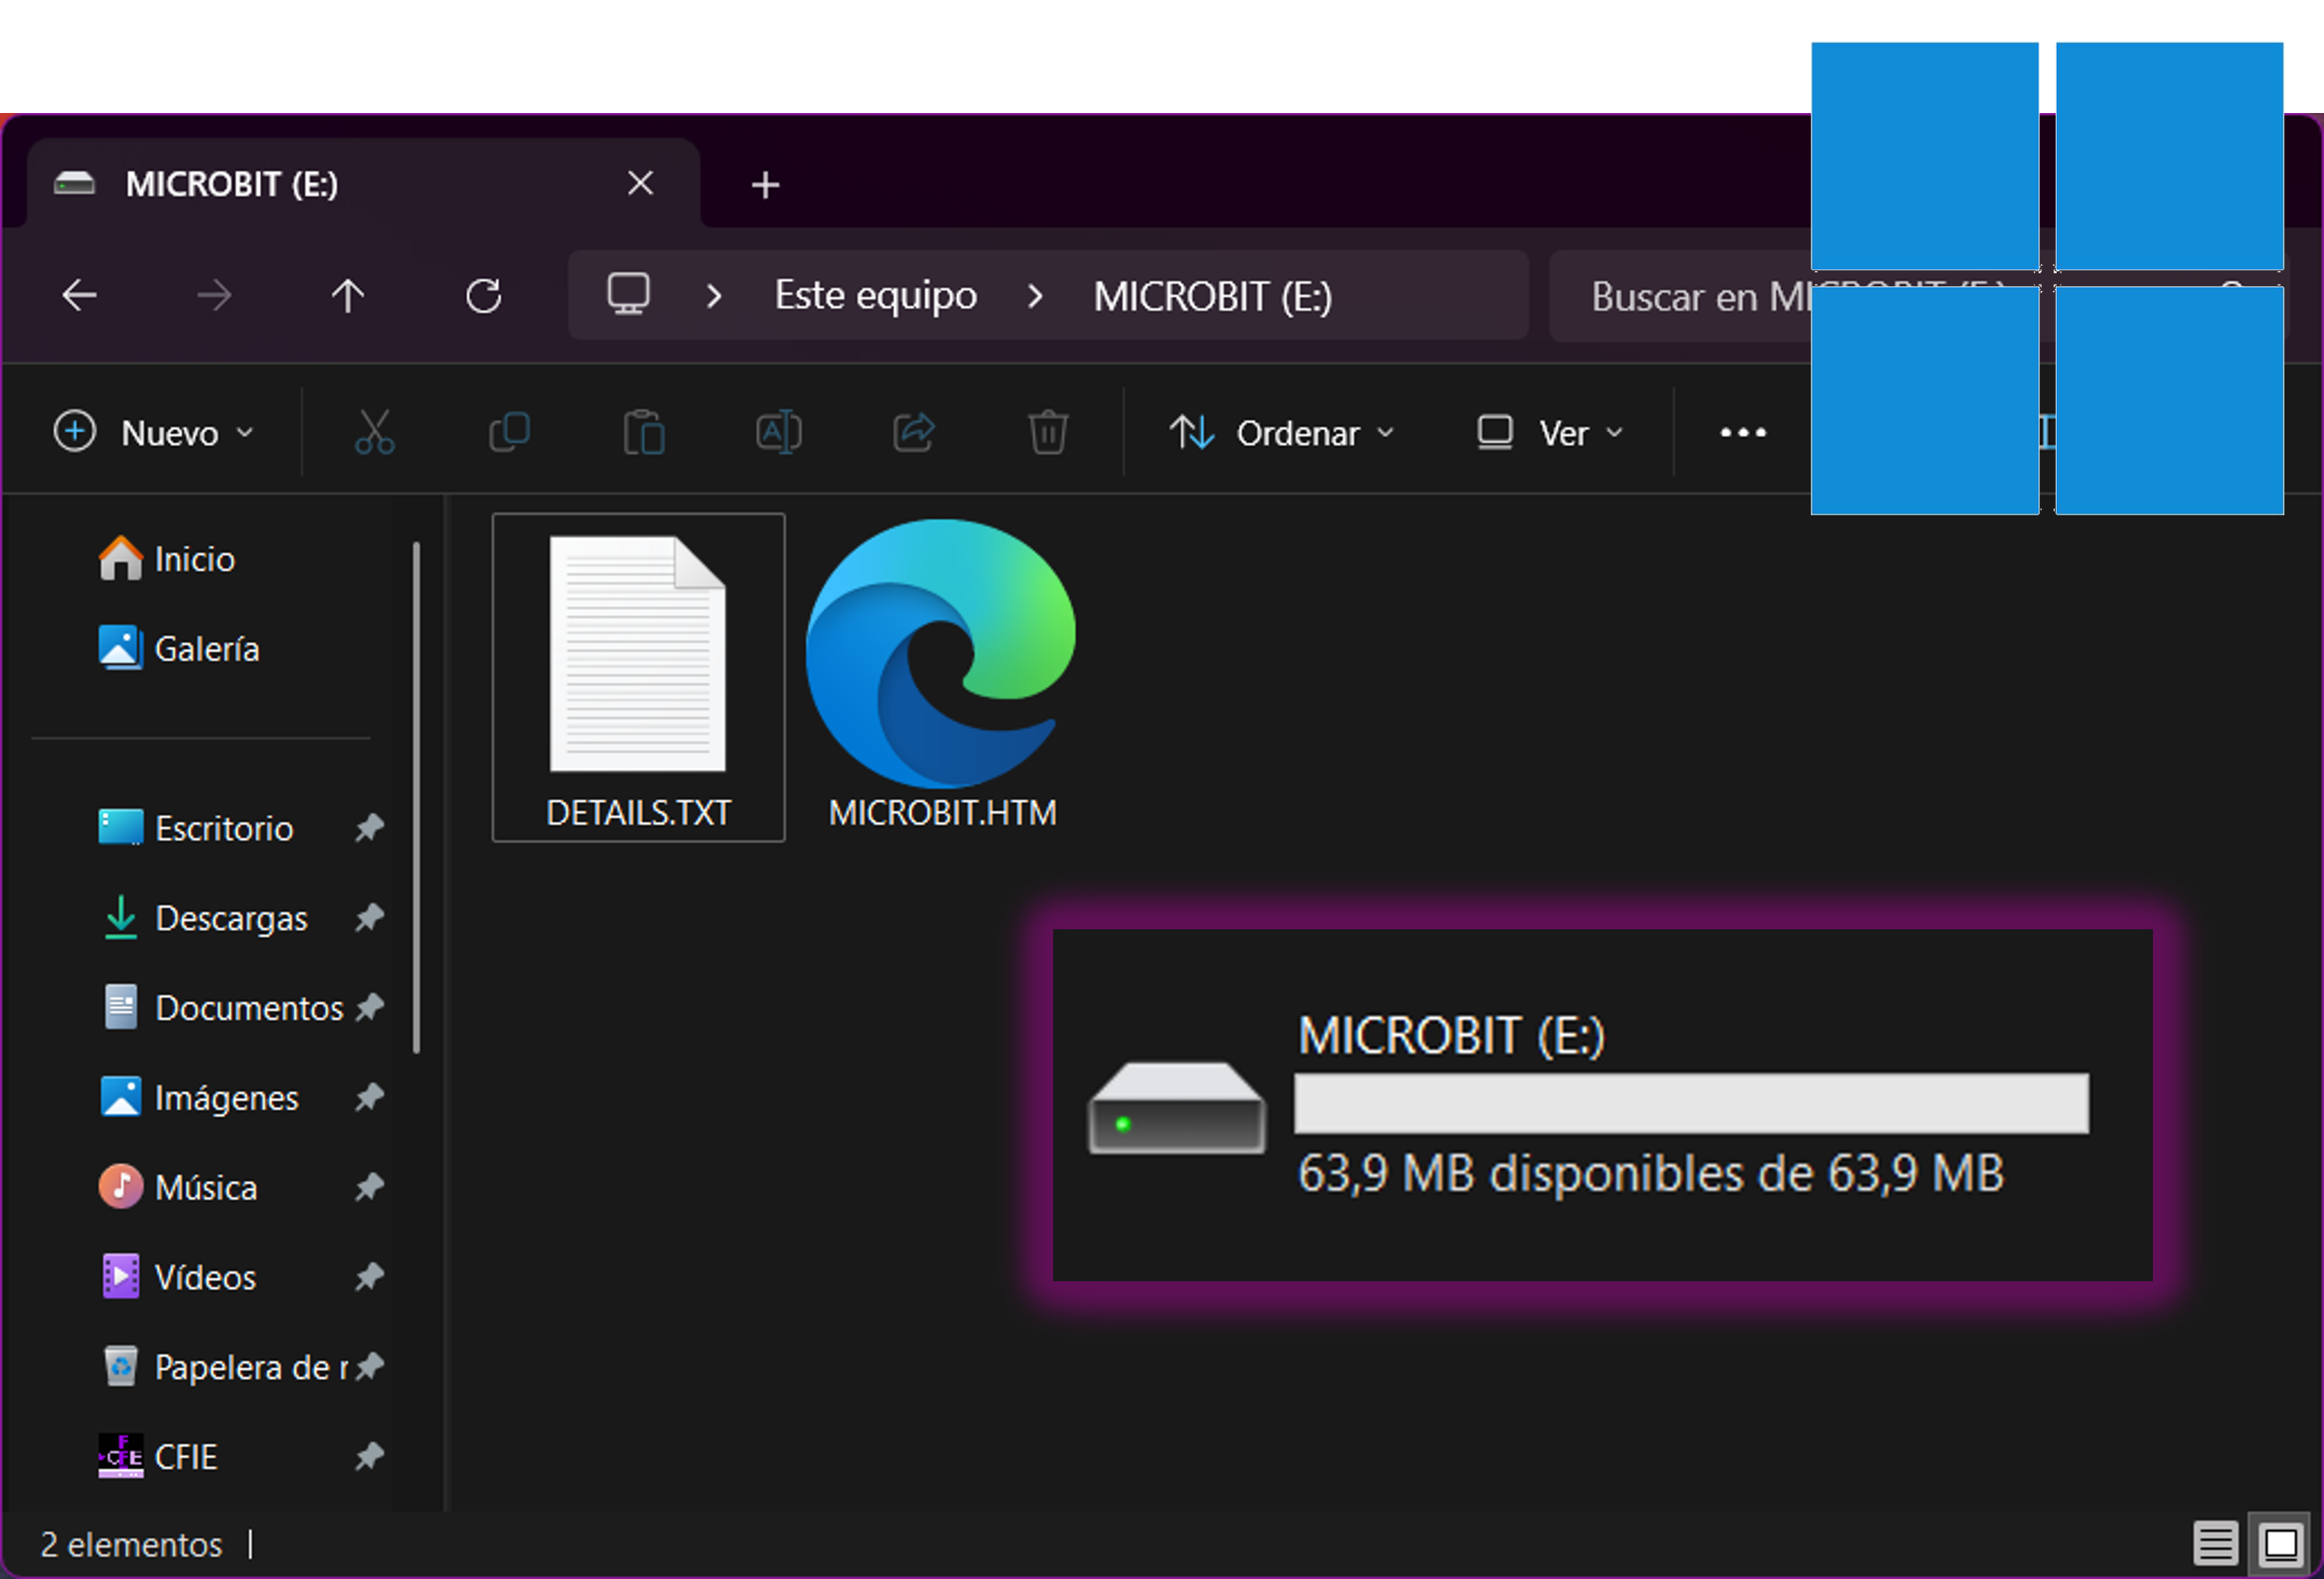The width and height of the screenshot is (2324, 1579).
Task: Click the Rename icon in toolbar
Action: 778,432
